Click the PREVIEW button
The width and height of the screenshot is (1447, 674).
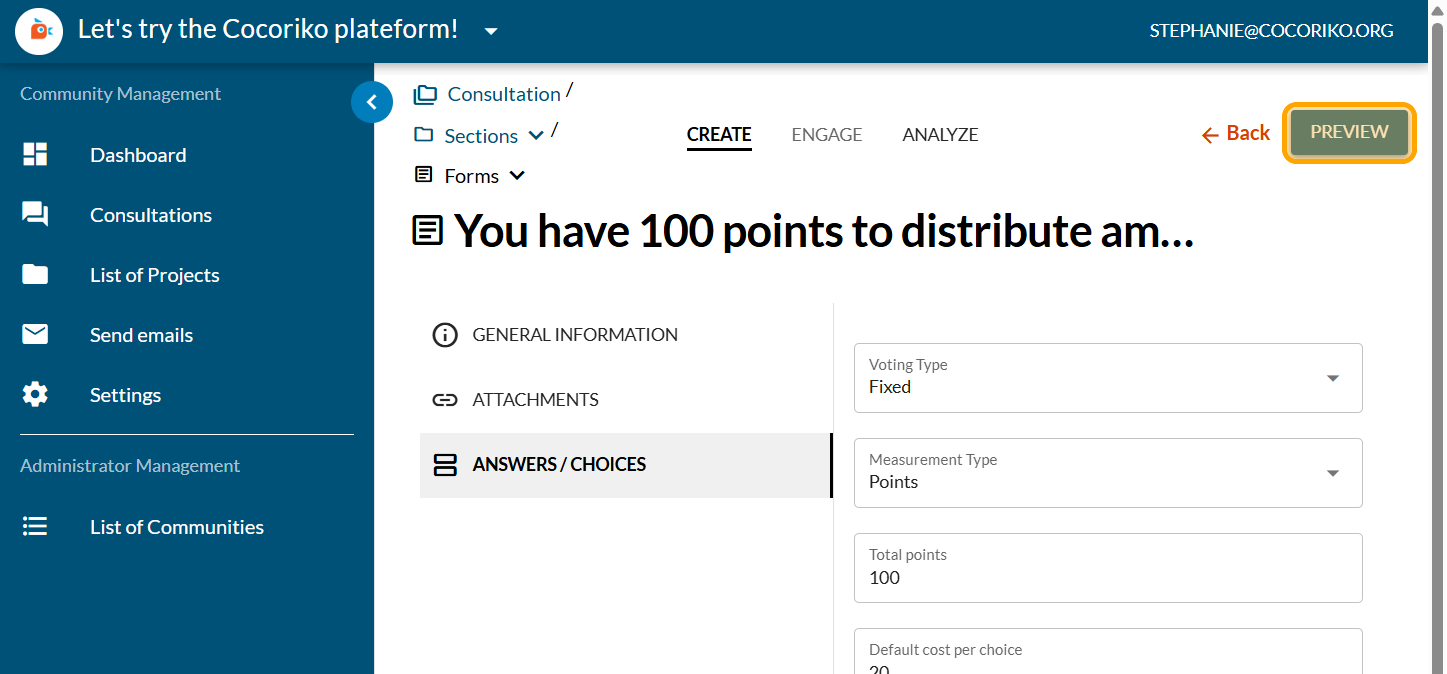(x=1348, y=132)
